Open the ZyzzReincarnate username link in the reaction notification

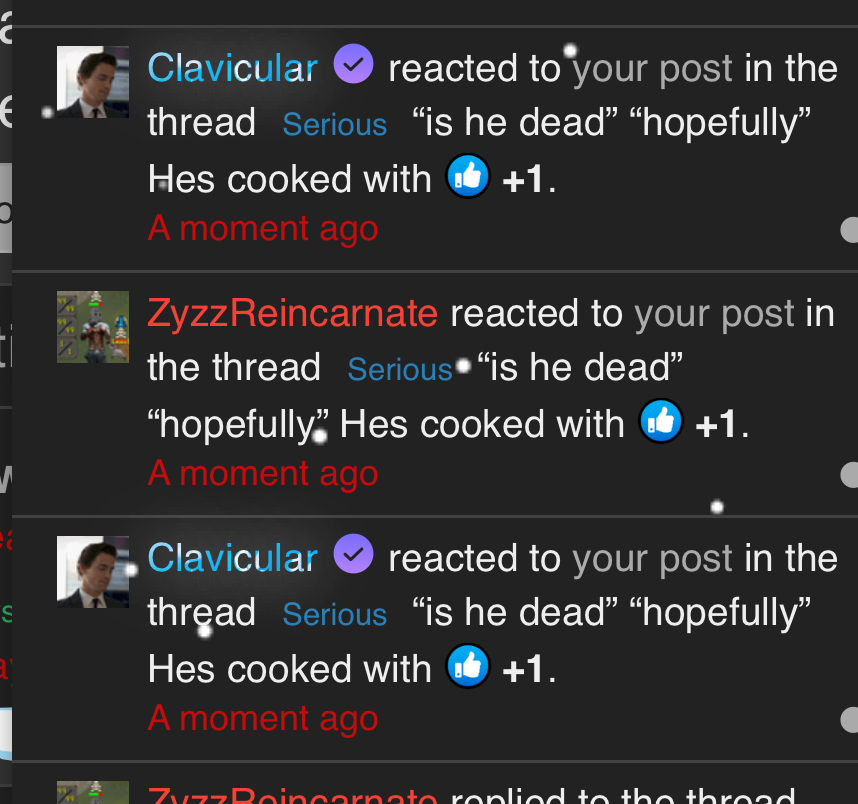tap(293, 313)
